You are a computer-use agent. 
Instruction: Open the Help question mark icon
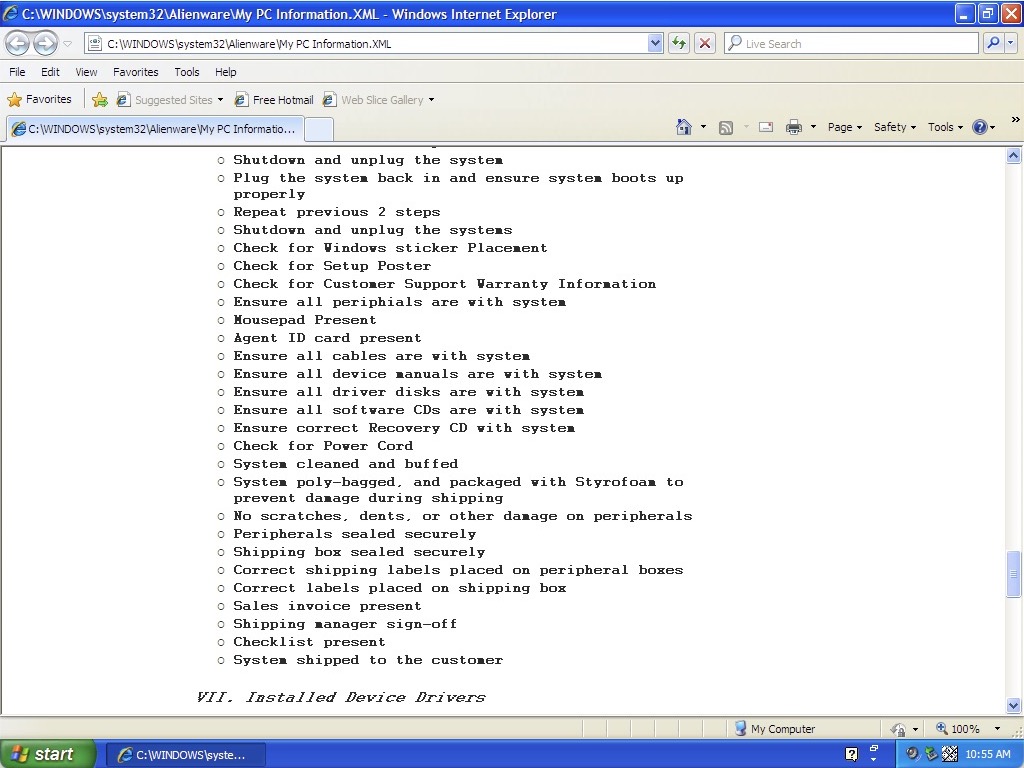click(x=979, y=127)
